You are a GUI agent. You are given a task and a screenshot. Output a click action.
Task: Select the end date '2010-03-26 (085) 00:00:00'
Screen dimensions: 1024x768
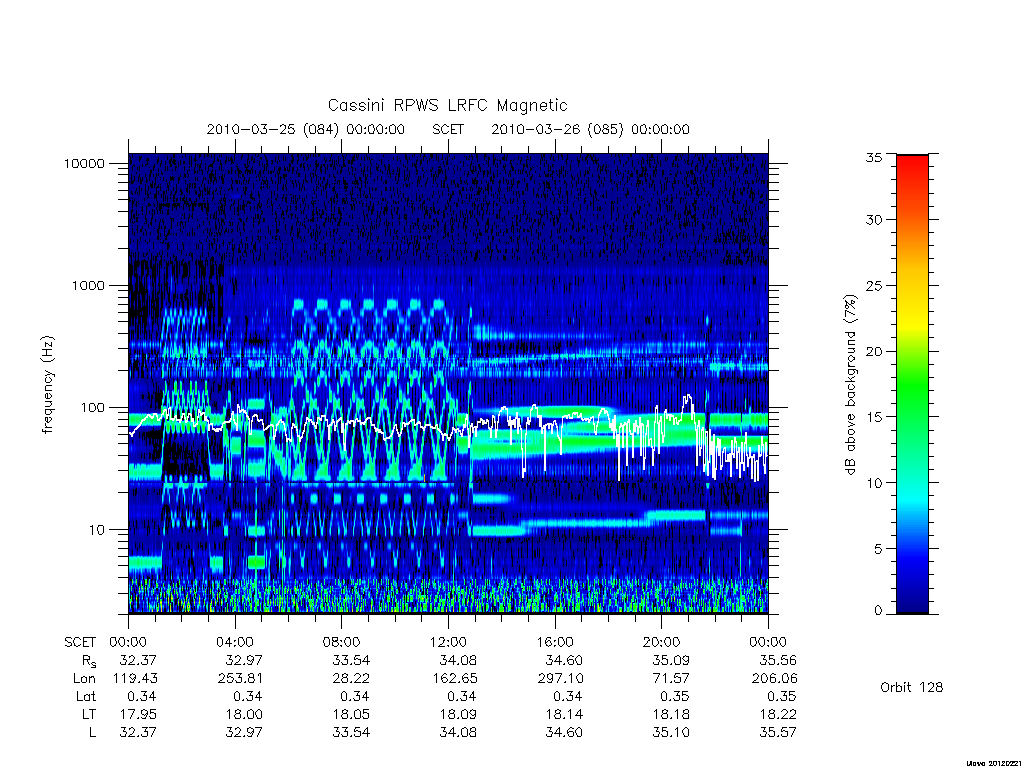pyautogui.click(x=590, y=129)
